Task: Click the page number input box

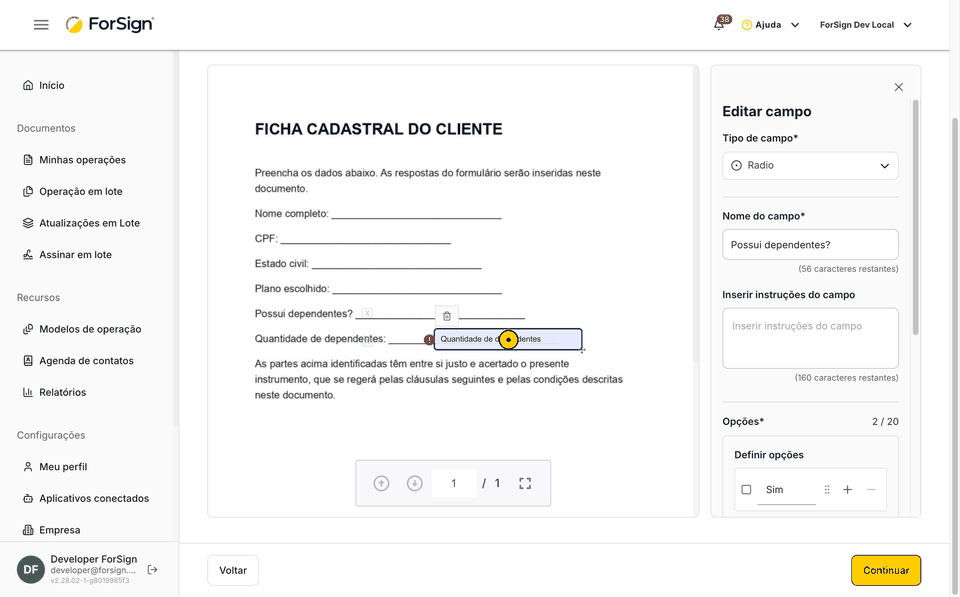Action: (x=454, y=484)
